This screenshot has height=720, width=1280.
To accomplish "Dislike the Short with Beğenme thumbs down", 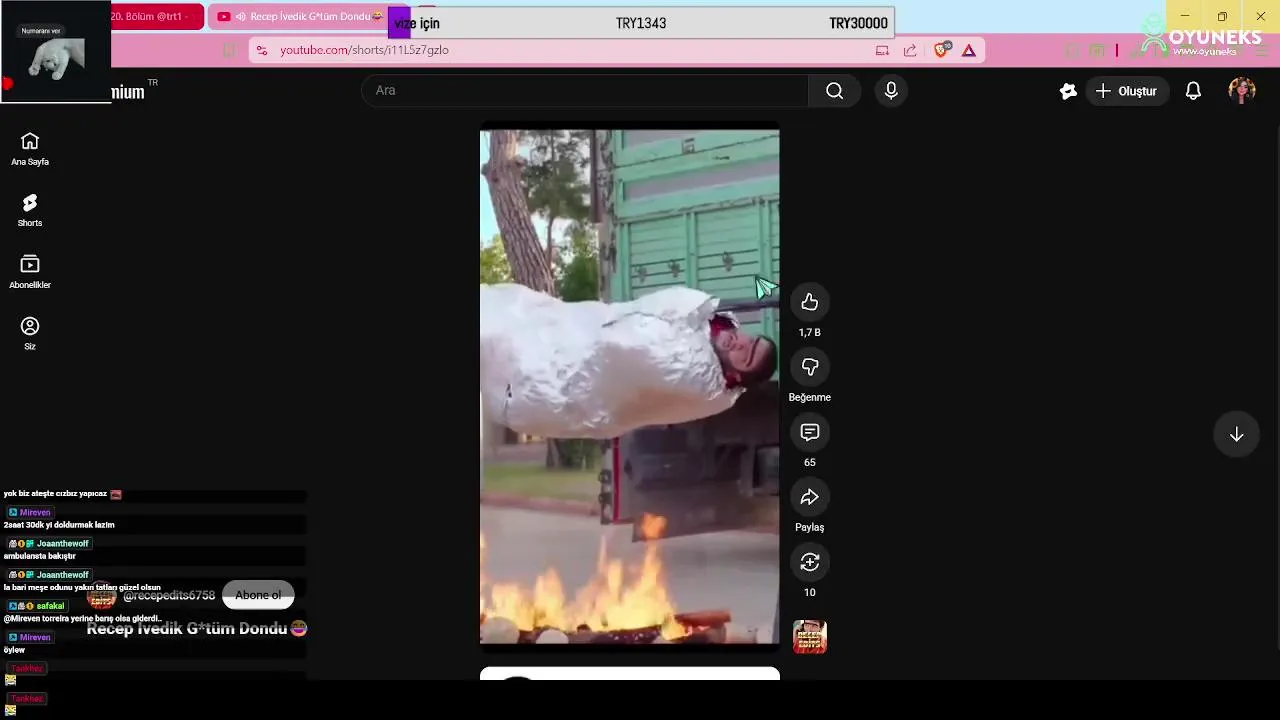I will point(810,367).
